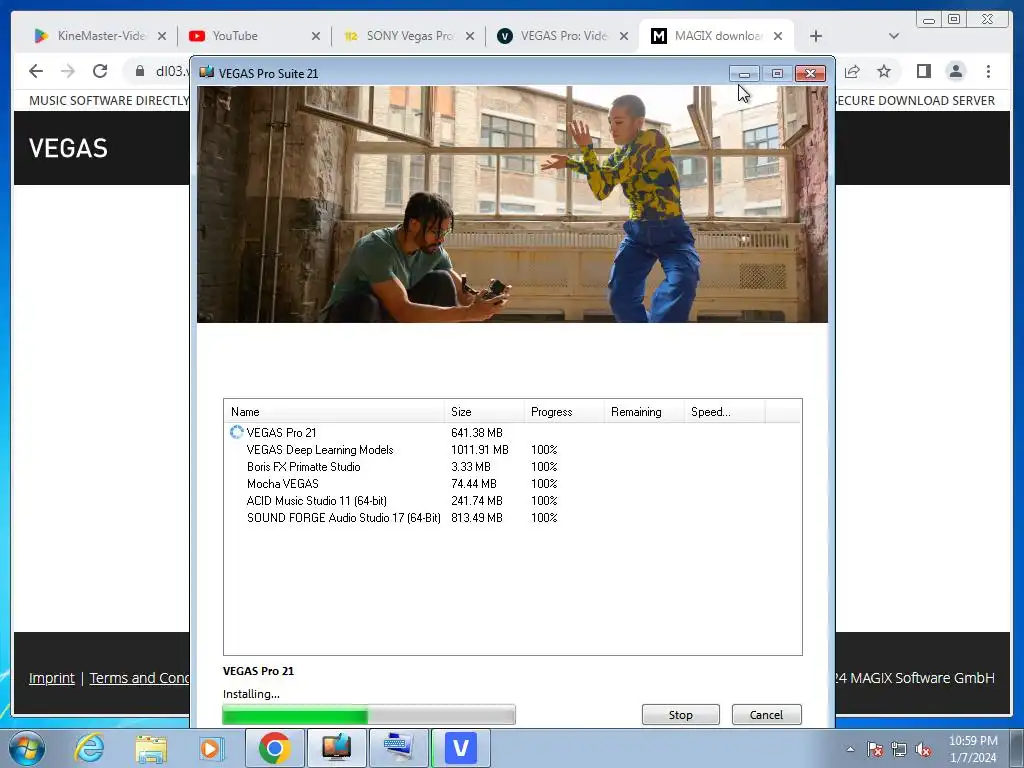1024x768 pixels.
Task: Maximize the VEGAS Pro Suite 21 window
Action: click(x=777, y=73)
